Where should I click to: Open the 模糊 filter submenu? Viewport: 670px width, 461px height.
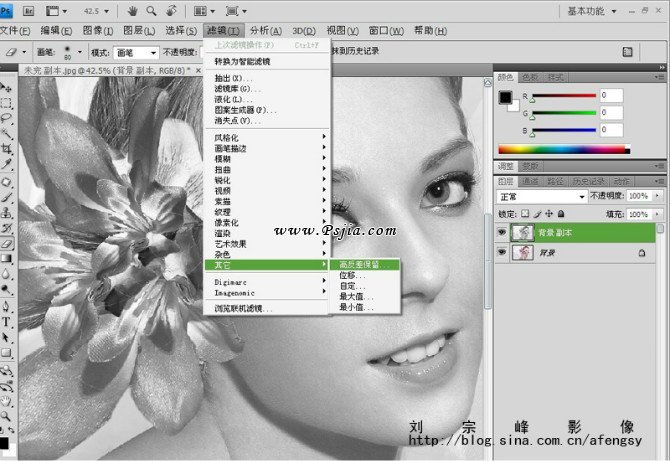click(x=267, y=159)
